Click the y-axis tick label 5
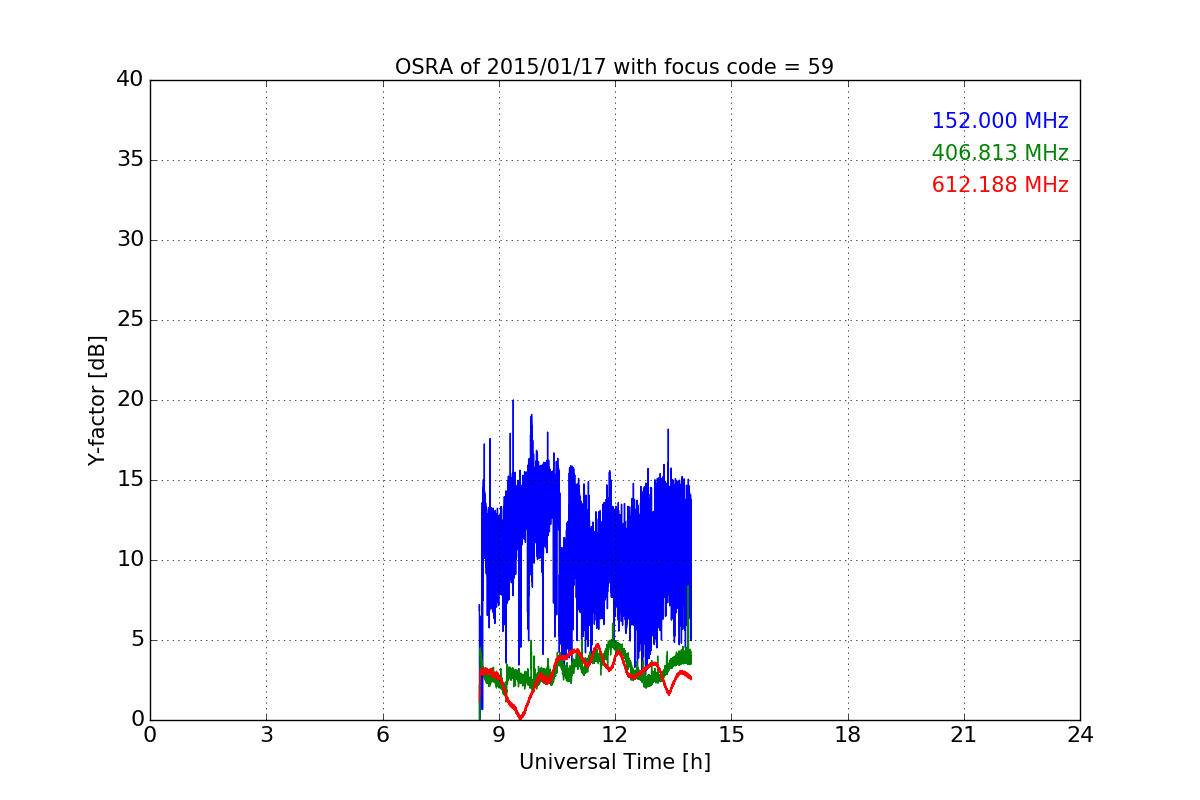The height and width of the screenshot is (800, 1200). coord(137,640)
